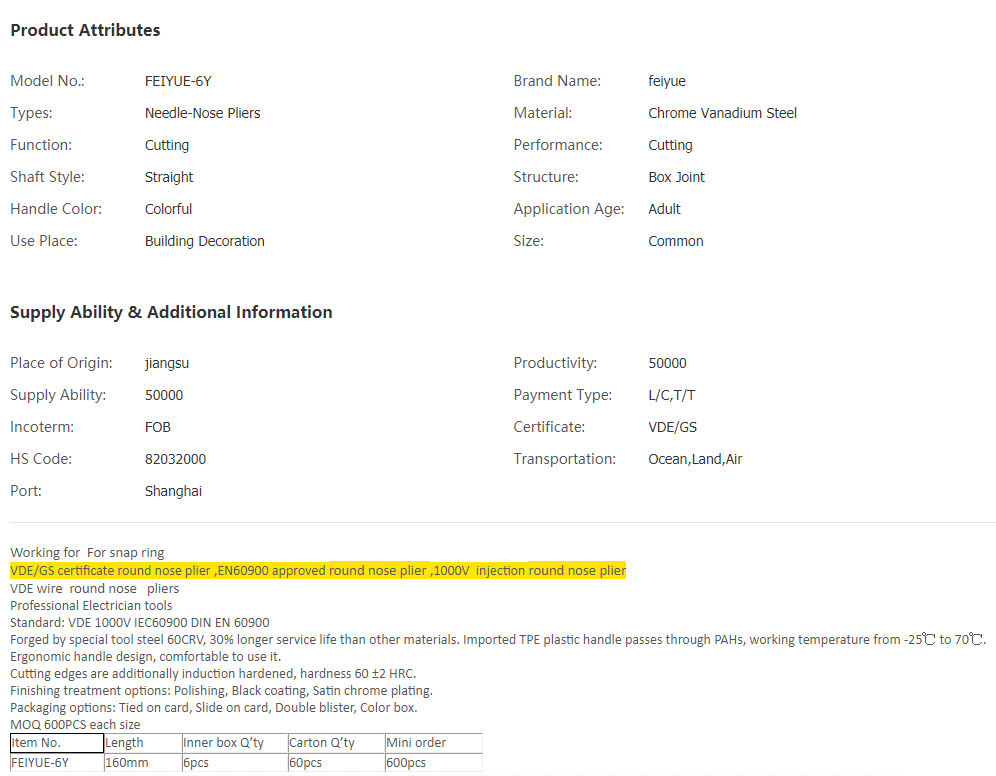This screenshot has height=776, width=996.
Task: Select the HS Code 82032000
Action: [175, 459]
